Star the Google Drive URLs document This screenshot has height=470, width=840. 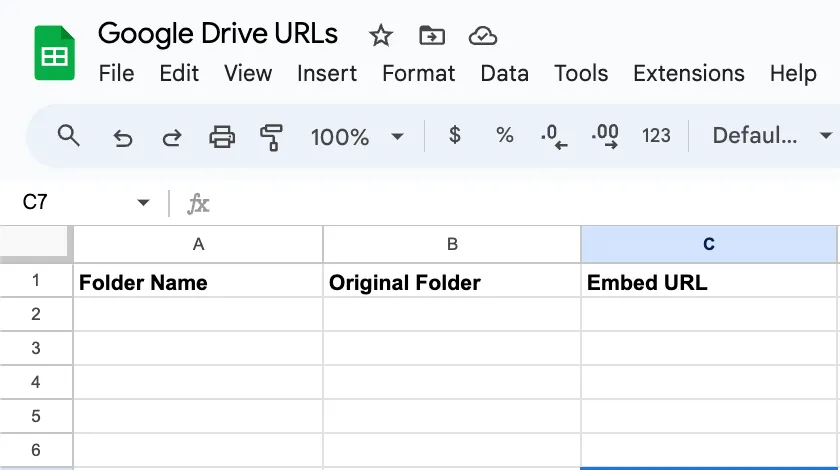click(x=381, y=36)
